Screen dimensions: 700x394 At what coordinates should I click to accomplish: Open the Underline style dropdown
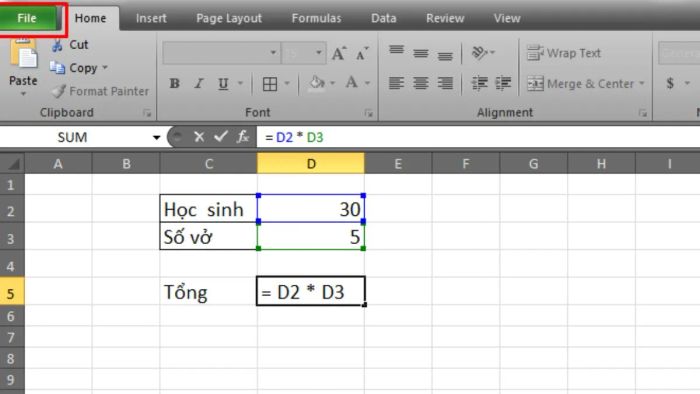[241, 83]
